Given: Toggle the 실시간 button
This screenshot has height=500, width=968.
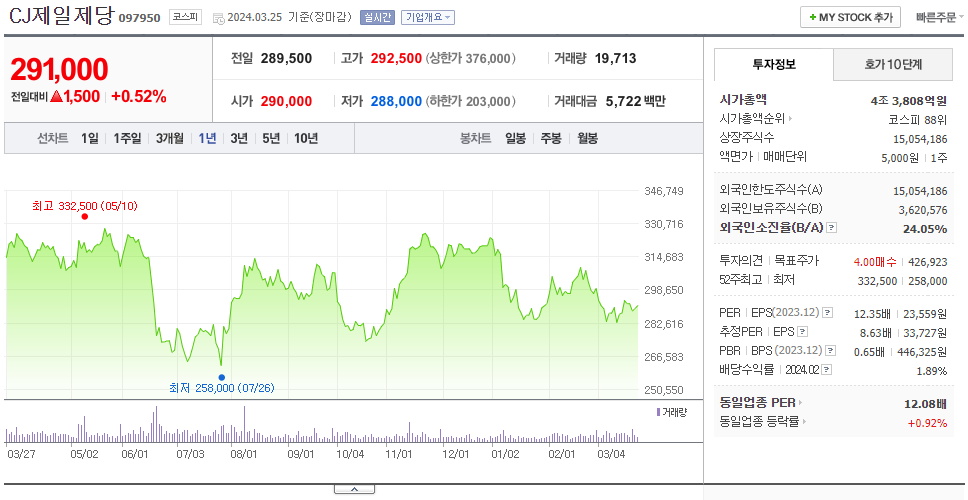Looking at the screenshot, I should pos(377,17).
